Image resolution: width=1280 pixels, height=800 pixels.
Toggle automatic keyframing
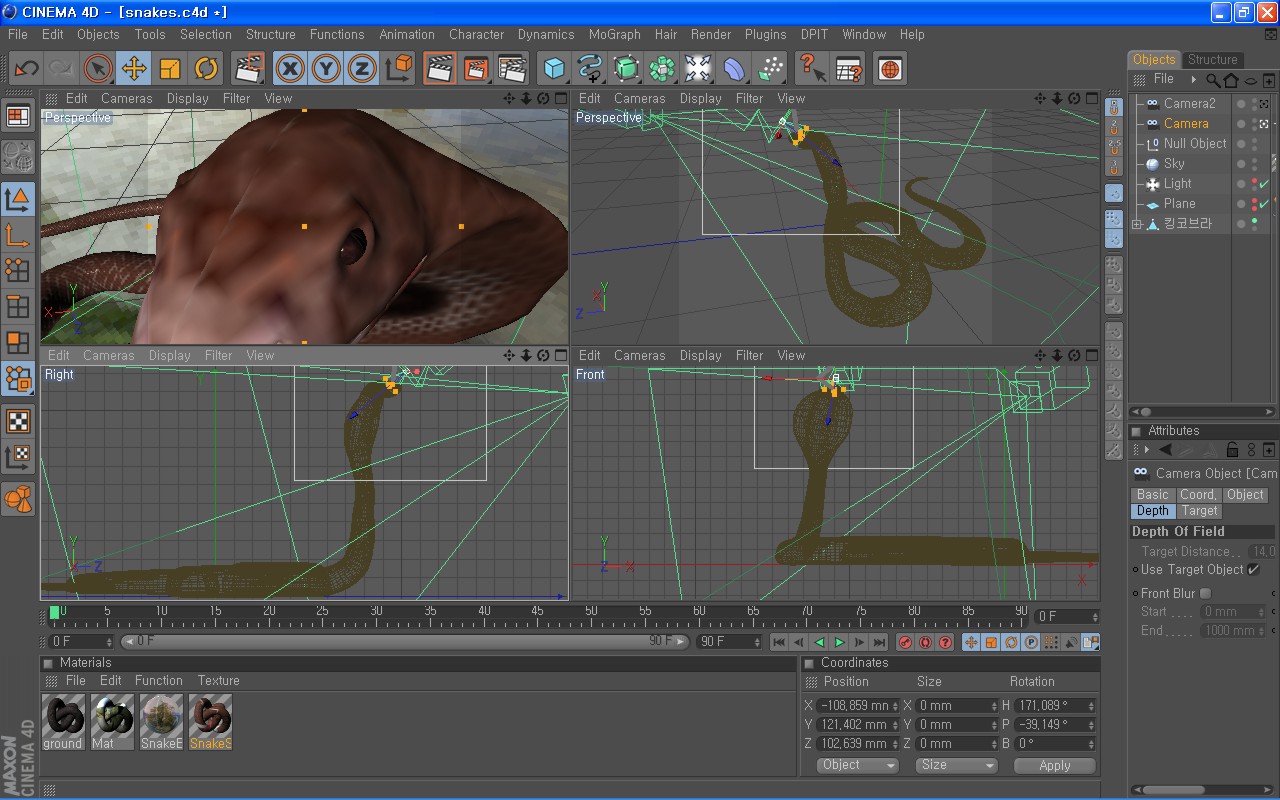pos(925,642)
